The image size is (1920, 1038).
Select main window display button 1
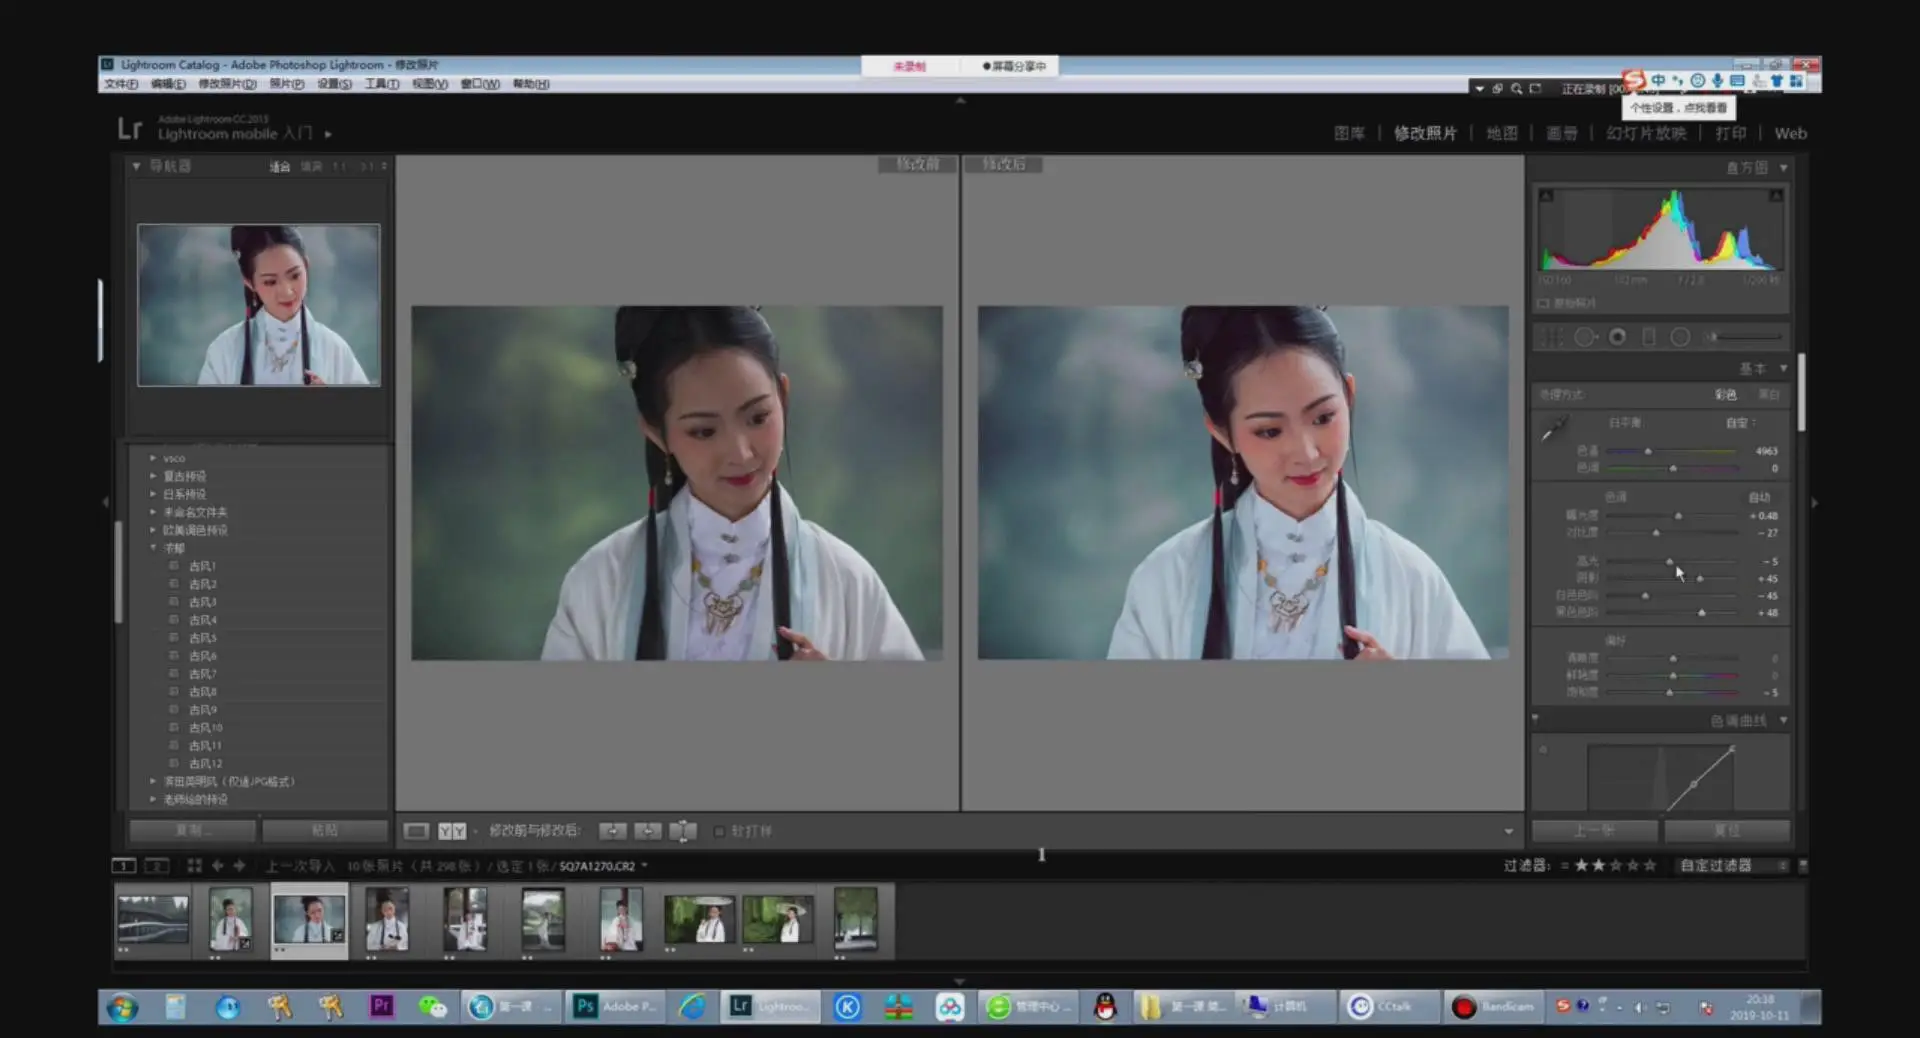[x=123, y=865]
